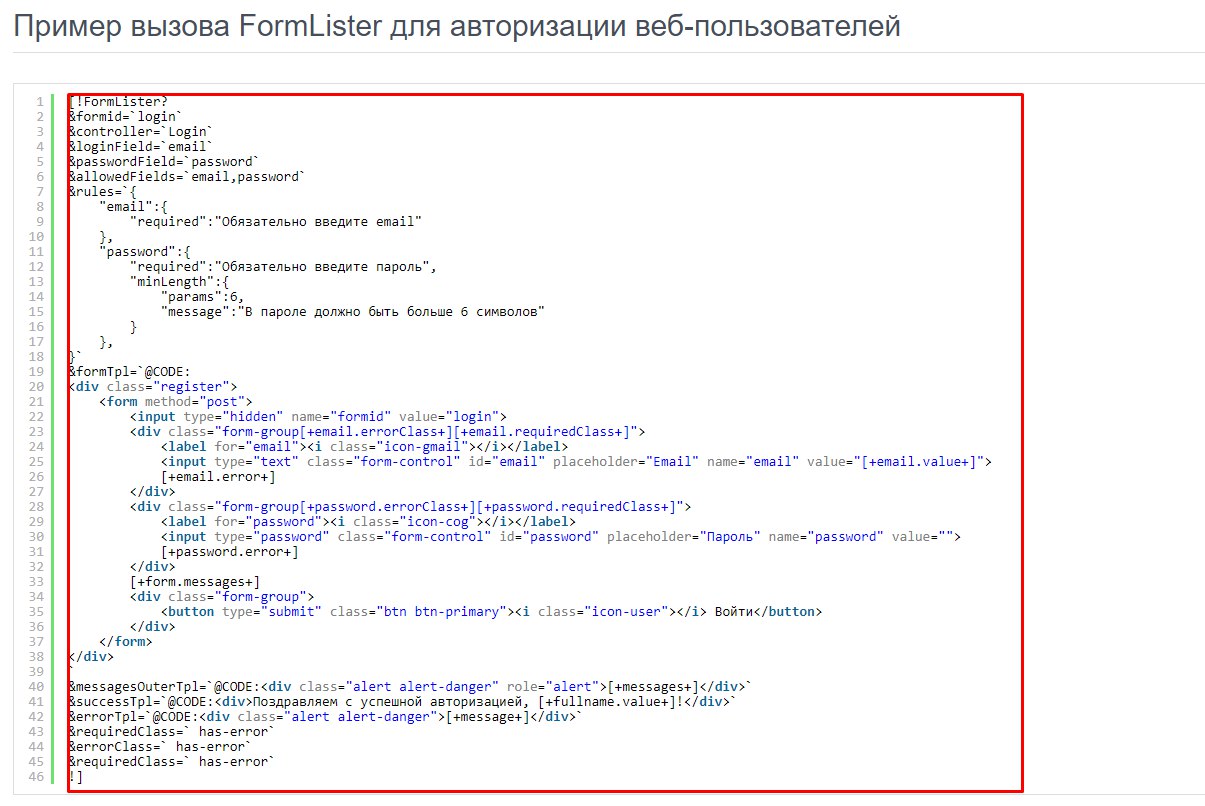
Task: Click the "Обязательно введите пароль" rule text
Action: (x=322, y=266)
